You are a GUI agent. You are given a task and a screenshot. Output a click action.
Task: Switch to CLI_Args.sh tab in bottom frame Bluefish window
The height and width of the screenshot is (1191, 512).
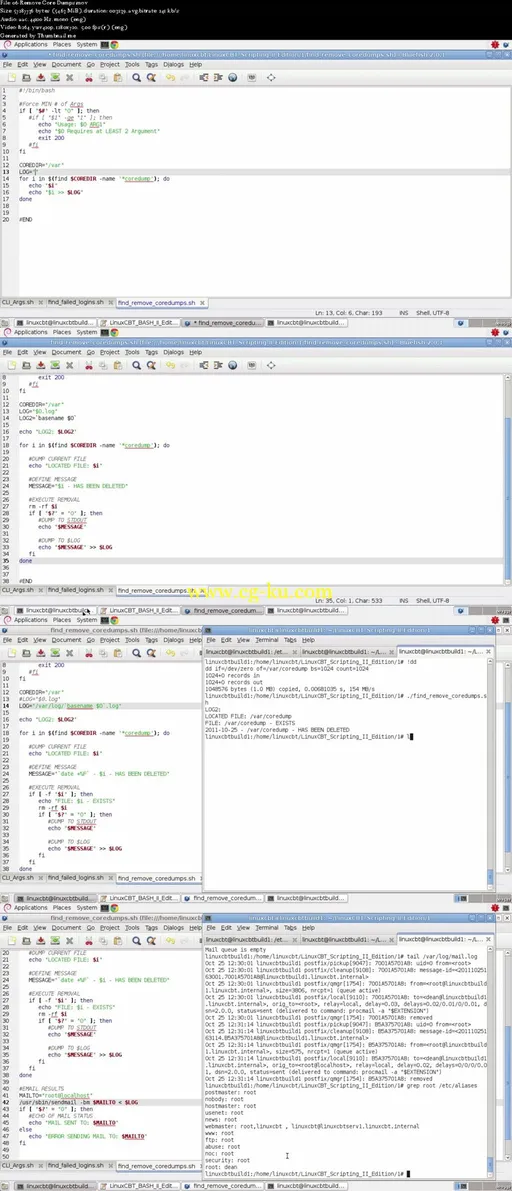(18, 1165)
